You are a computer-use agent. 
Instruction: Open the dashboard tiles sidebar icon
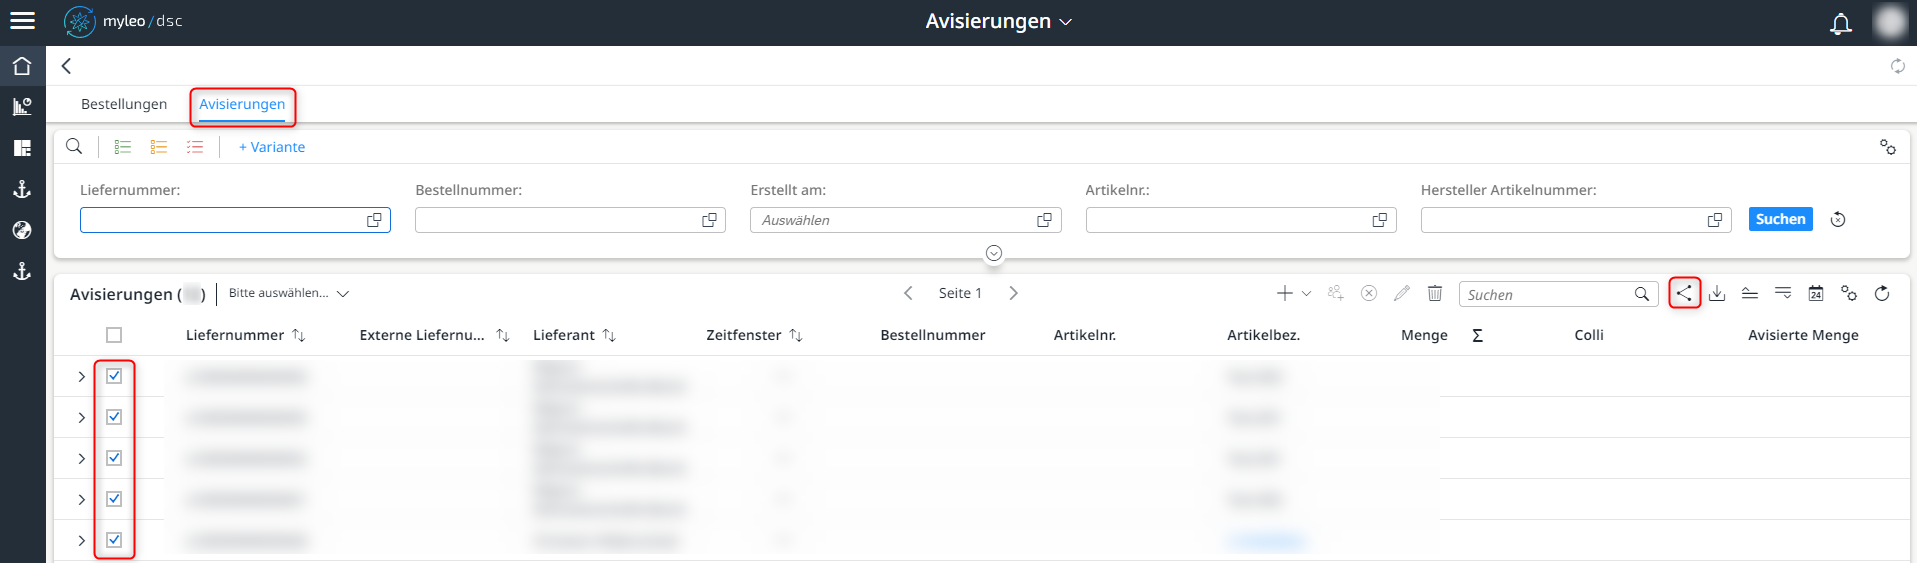(22, 148)
